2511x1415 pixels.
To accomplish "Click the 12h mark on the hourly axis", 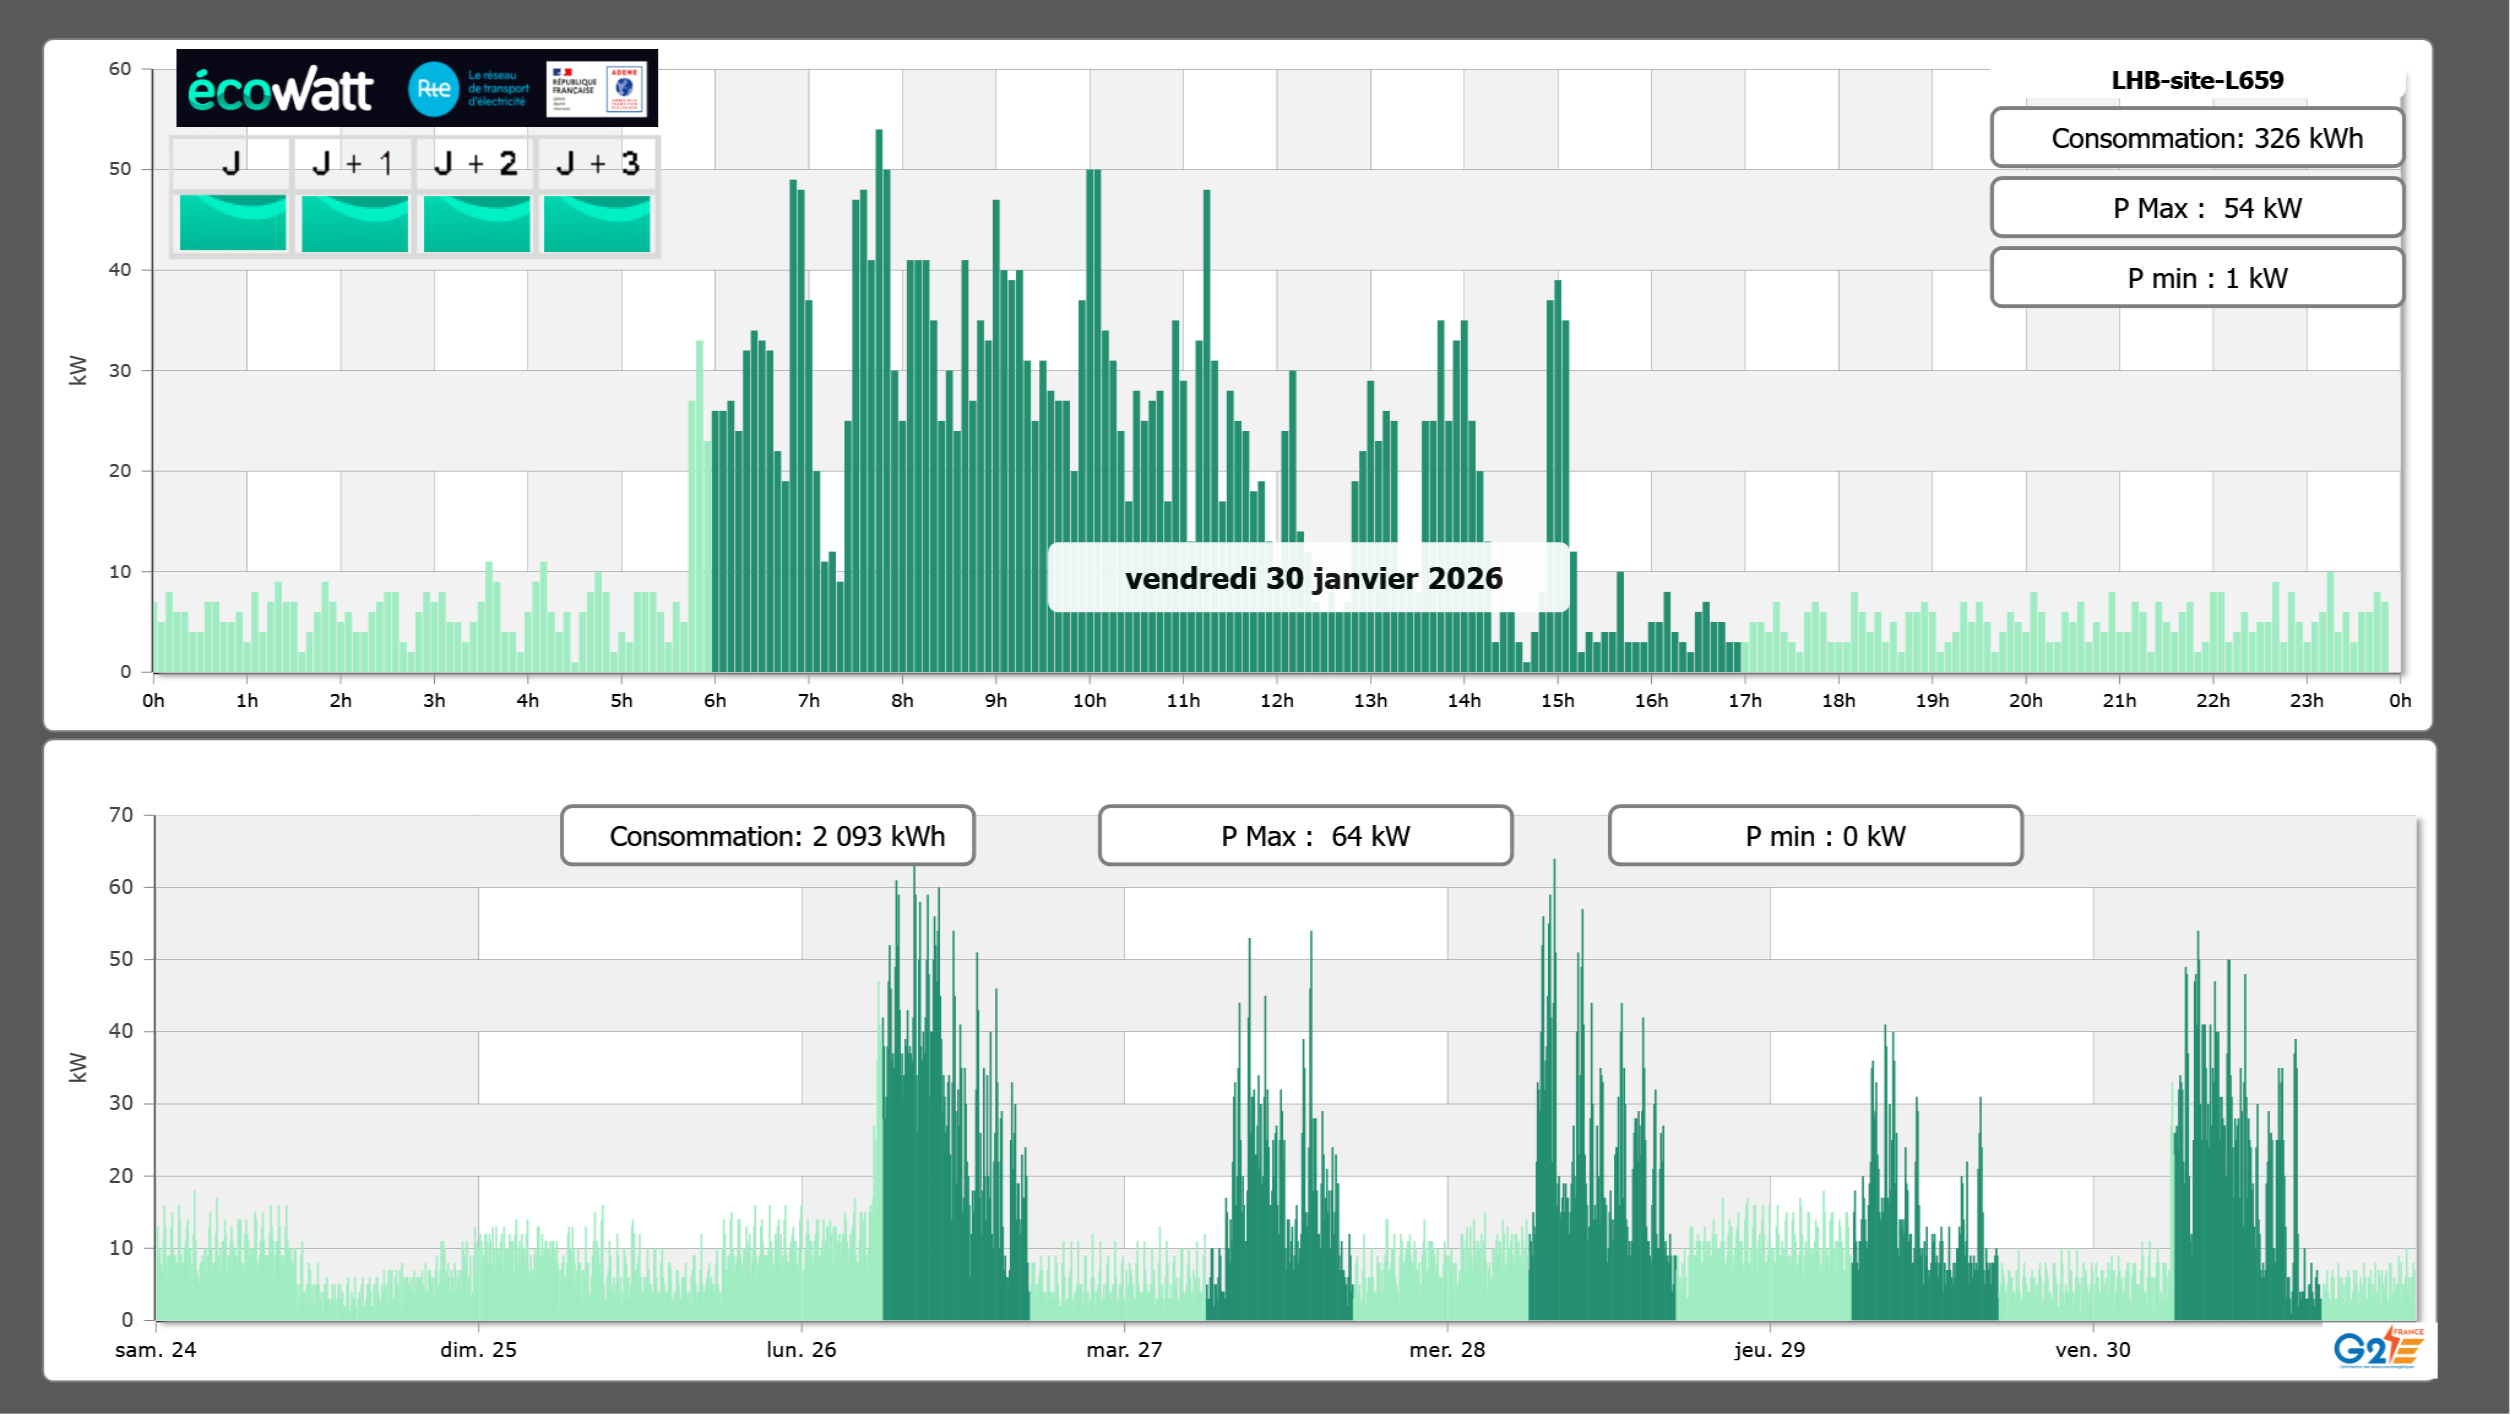I will pos(1276,700).
